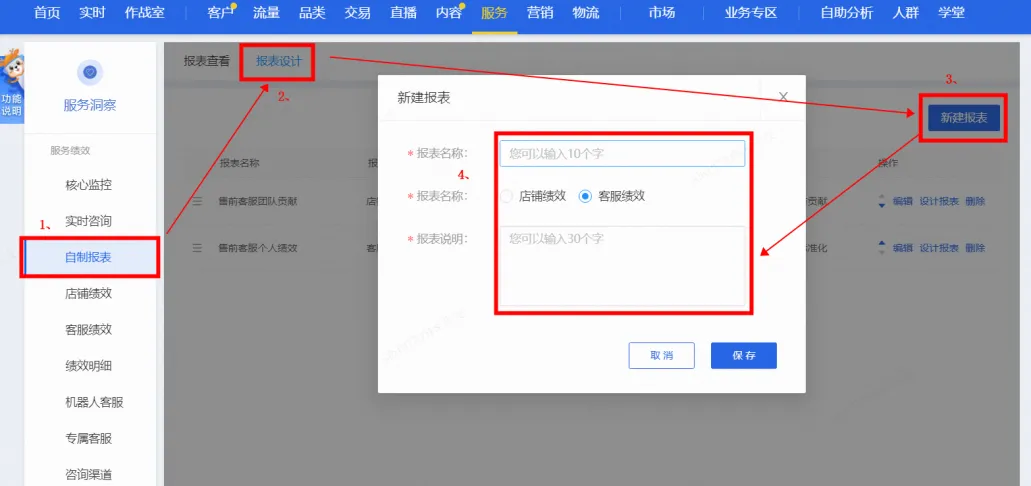Image resolution: width=1031 pixels, height=486 pixels.
Task: Open the 客户 navigation item
Action: pos(220,12)
